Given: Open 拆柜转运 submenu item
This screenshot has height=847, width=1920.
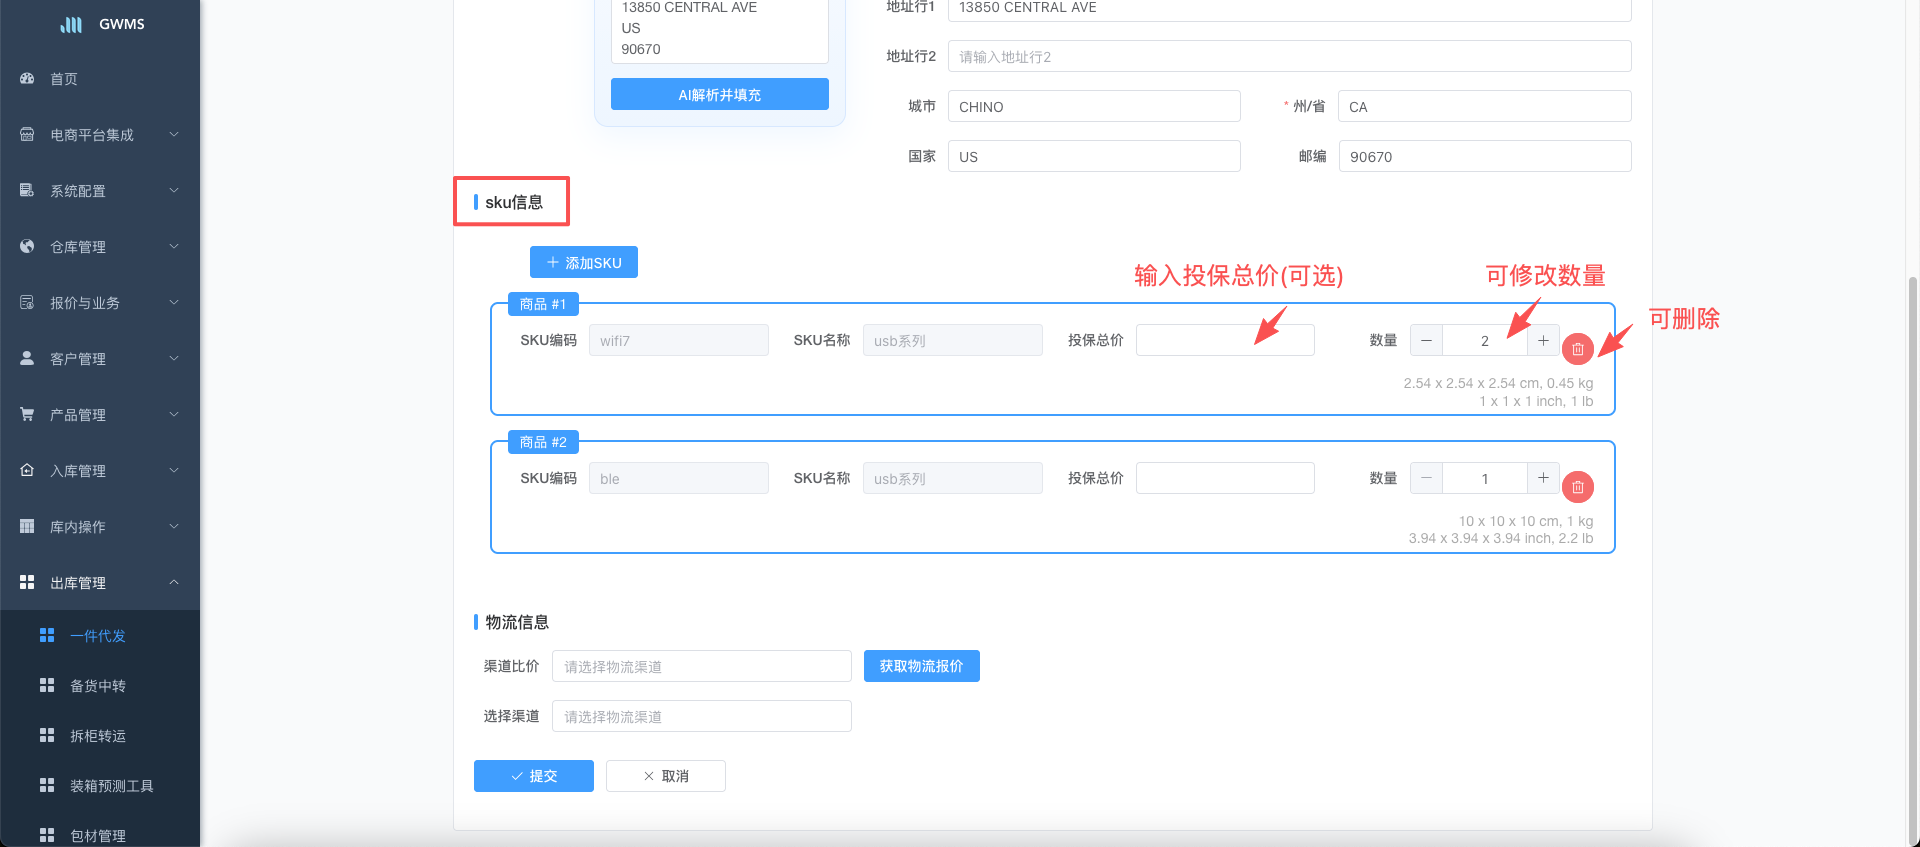Looking at the screenshot, I should pos(100,735).
